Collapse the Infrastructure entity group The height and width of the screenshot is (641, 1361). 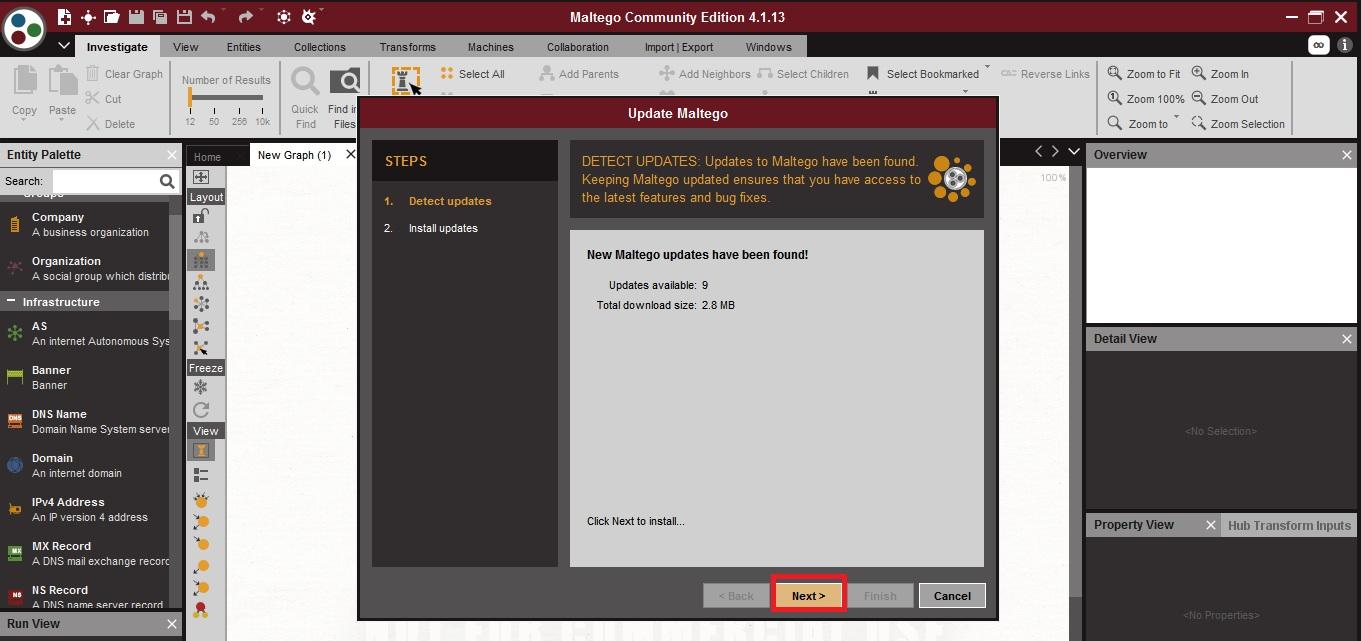tap(12, 302)
